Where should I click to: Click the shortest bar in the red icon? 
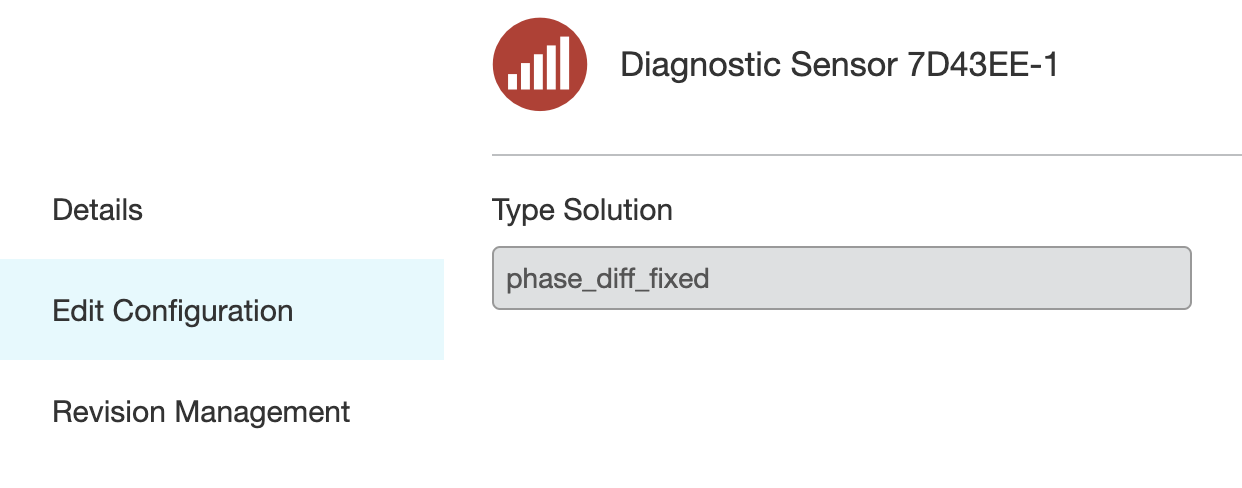point(514,82)
